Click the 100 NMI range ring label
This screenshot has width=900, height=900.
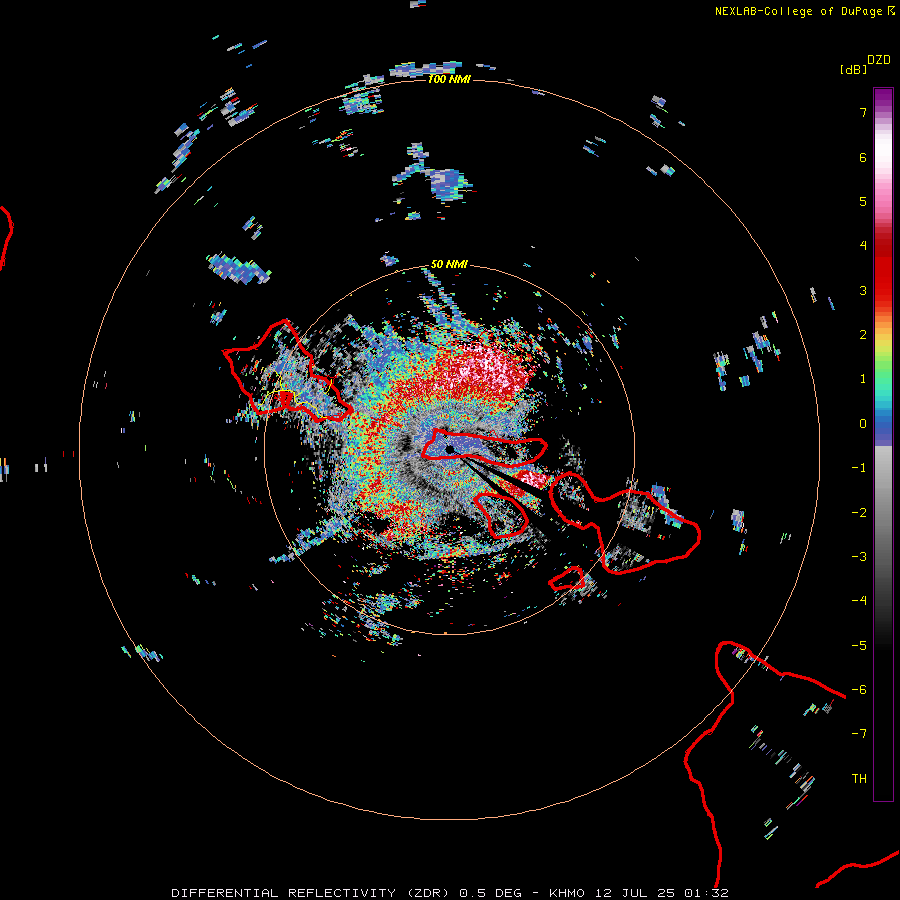(449, 79)
